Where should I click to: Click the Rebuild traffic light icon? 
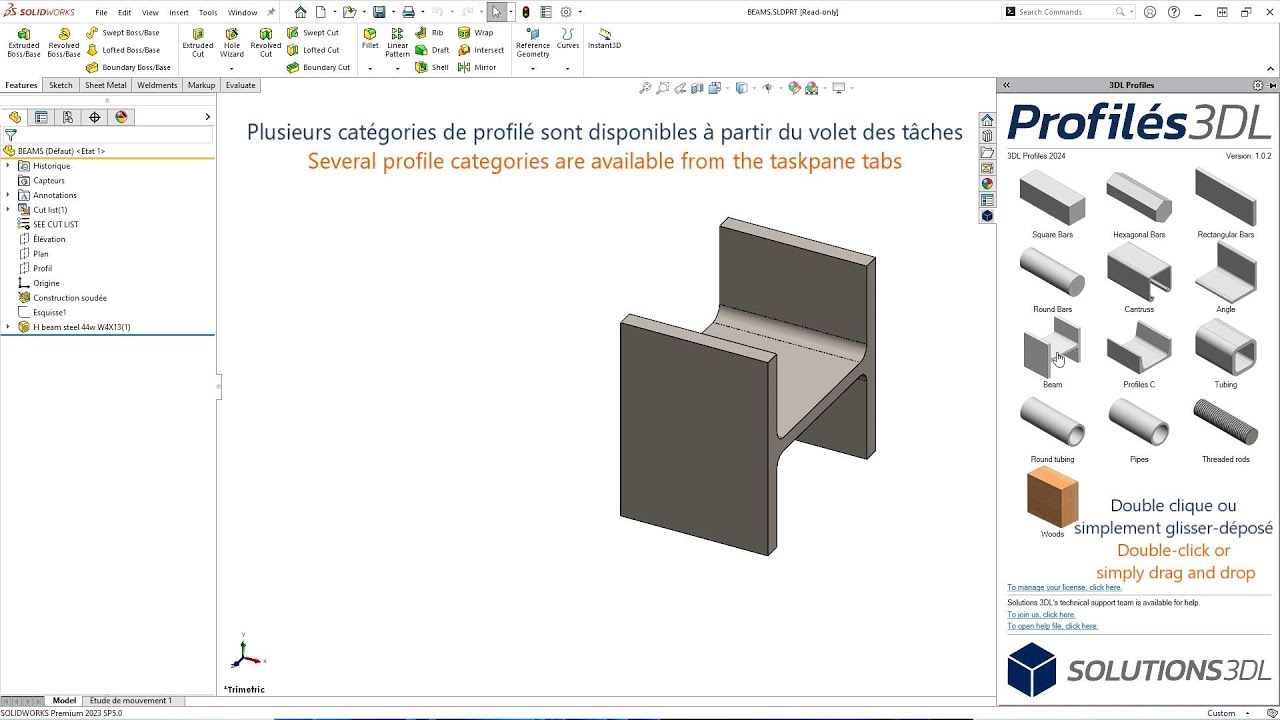click(526, 12)
